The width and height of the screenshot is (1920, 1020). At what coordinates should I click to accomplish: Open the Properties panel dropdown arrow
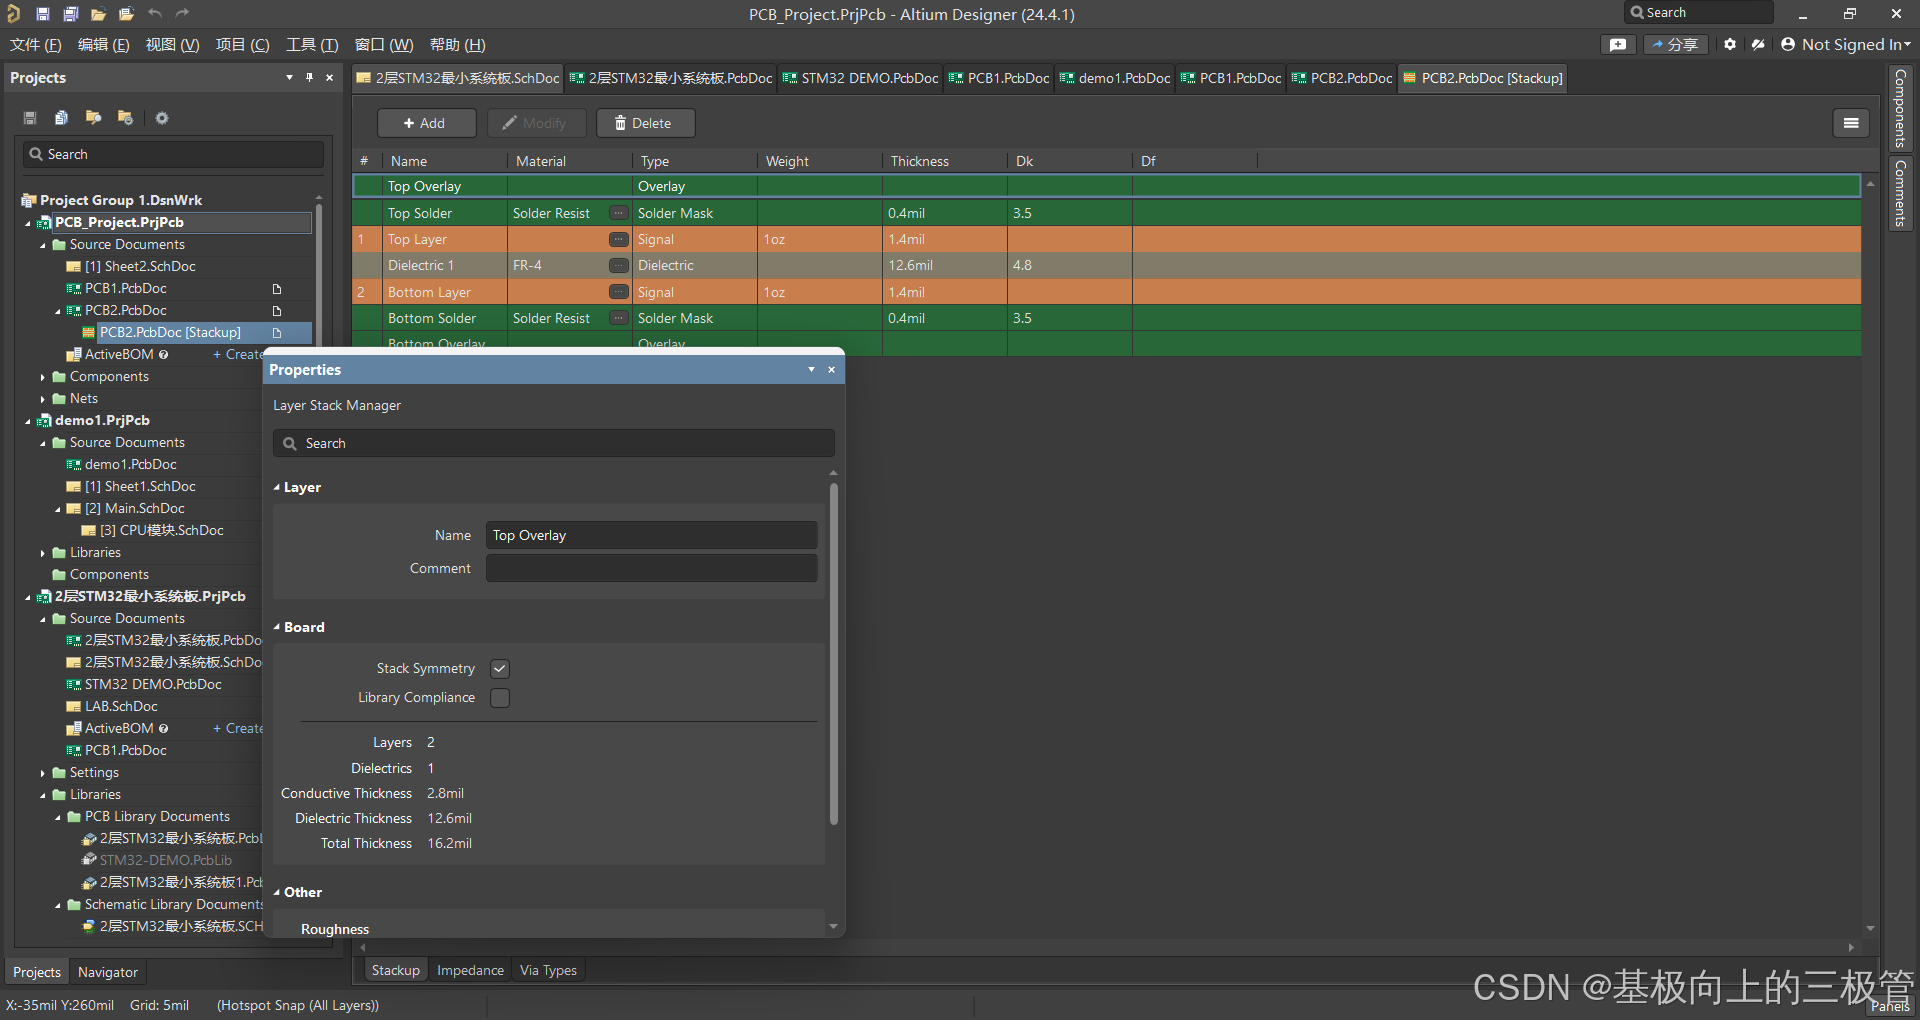(811, 369)
